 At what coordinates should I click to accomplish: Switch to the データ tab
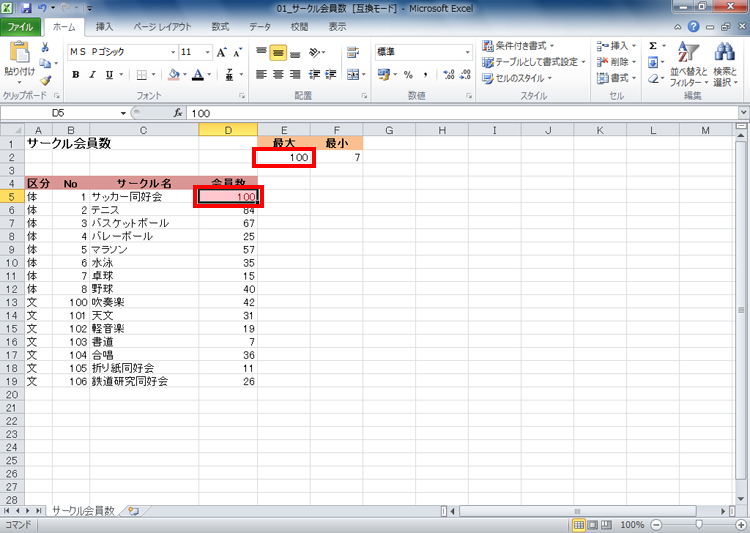pos(260,27)
